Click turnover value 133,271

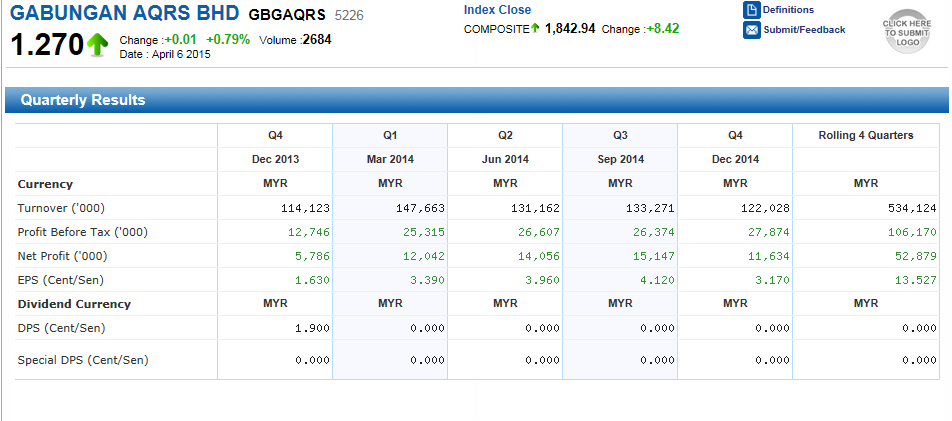pos(650,208)
